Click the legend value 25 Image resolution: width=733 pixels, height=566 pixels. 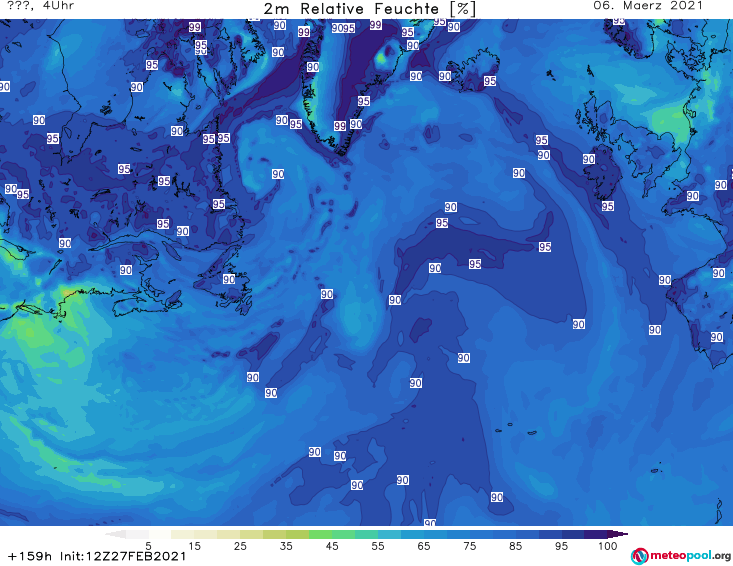pyautogui.click(x=240, y=546)
